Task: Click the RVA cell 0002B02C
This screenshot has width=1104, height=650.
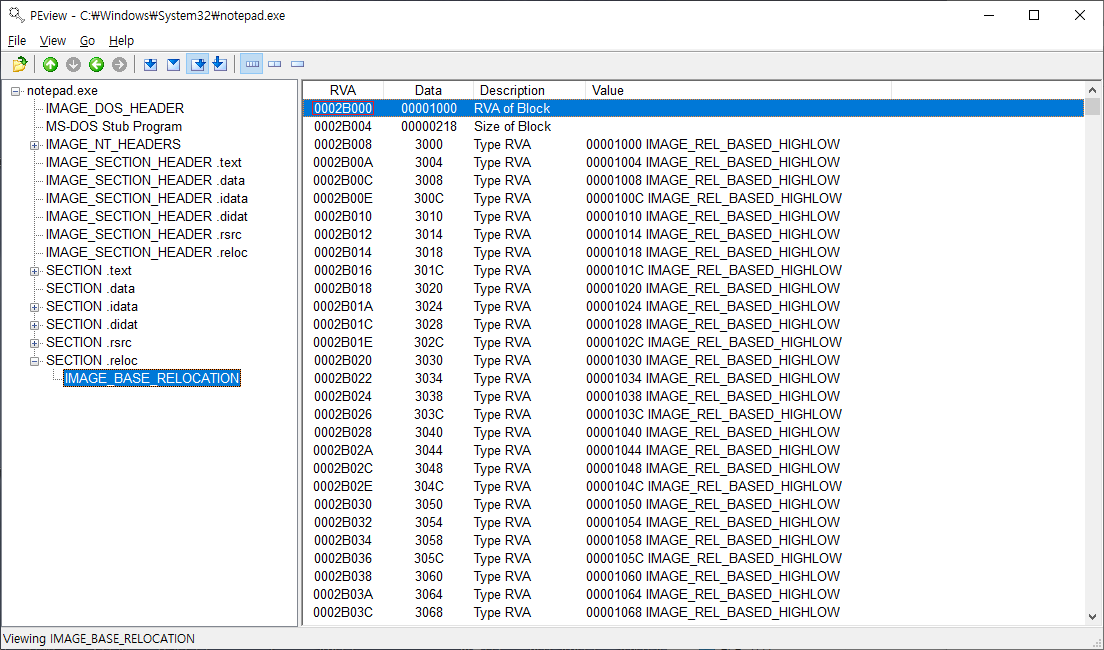Action: (343, 468)
